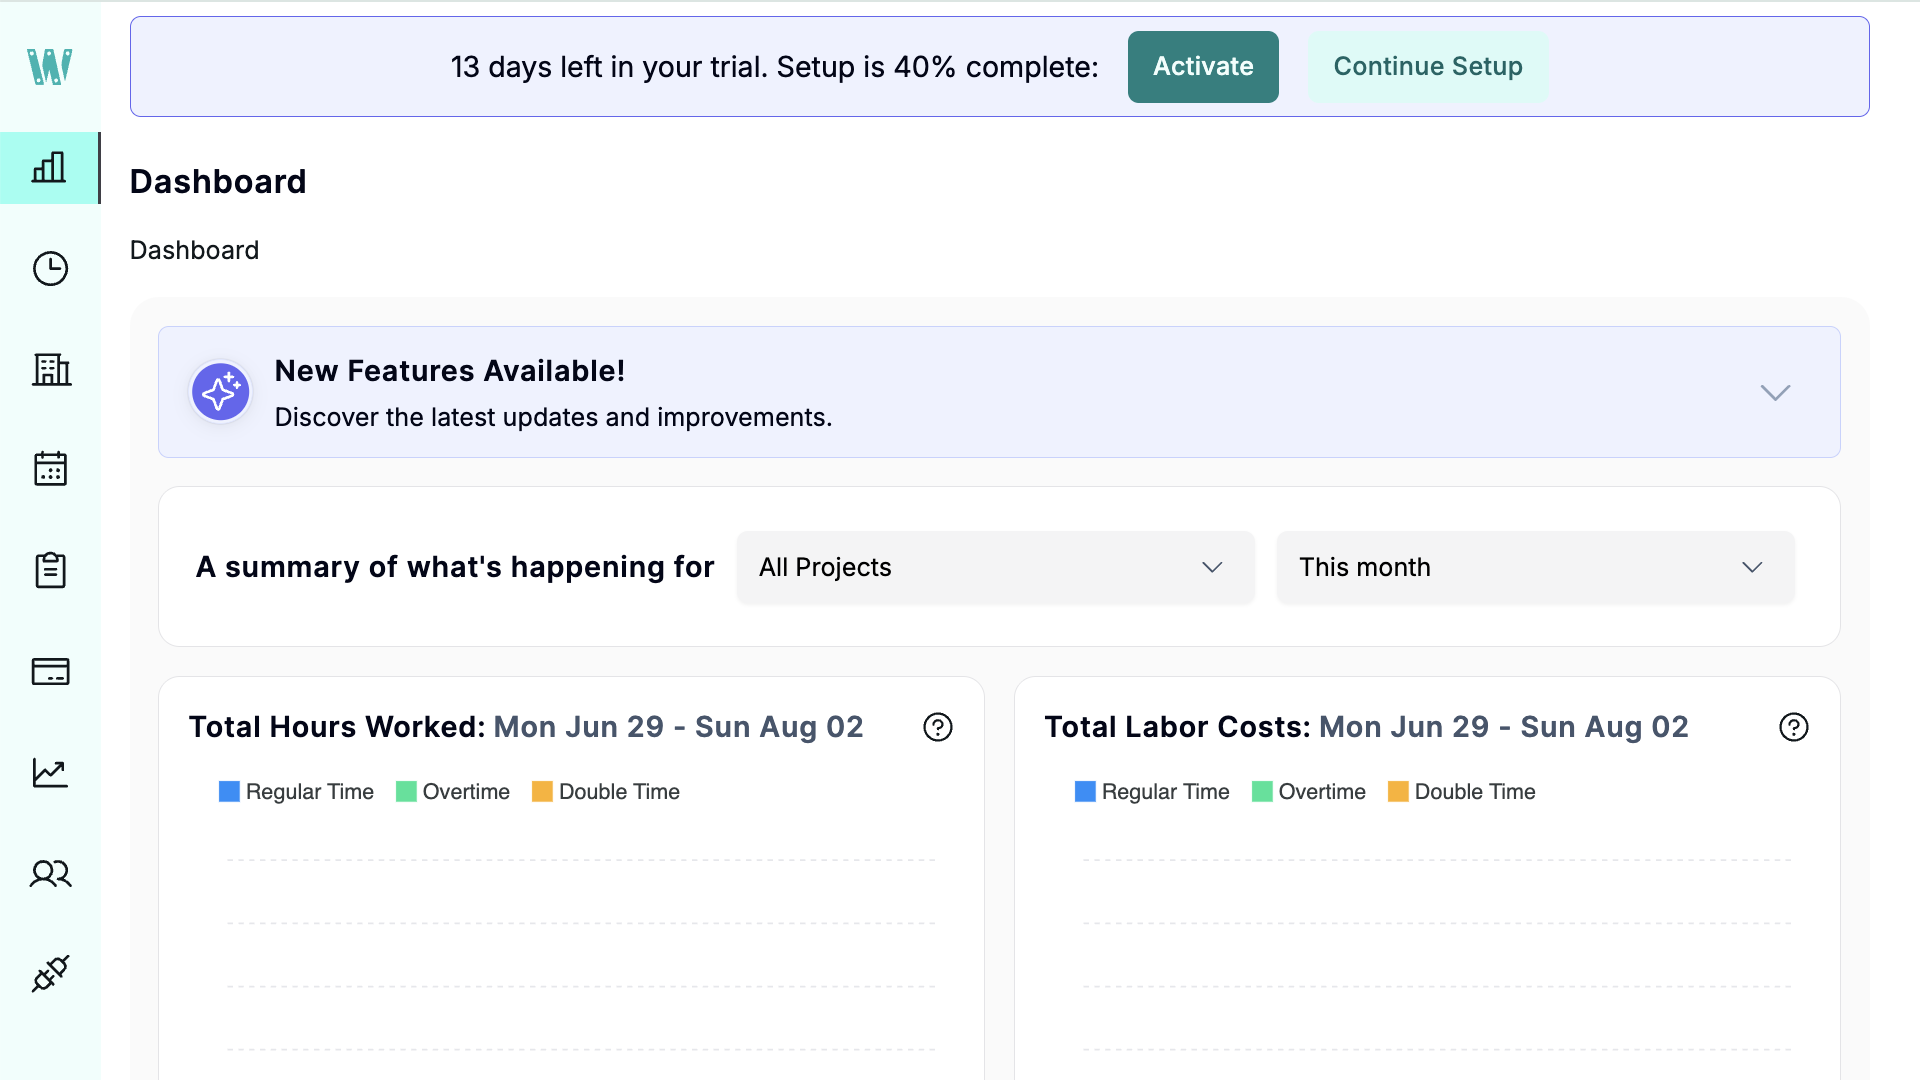Click the help icon for Total Hours Worked
Screen dimensions: 1920x1080
tap(938, 727)
